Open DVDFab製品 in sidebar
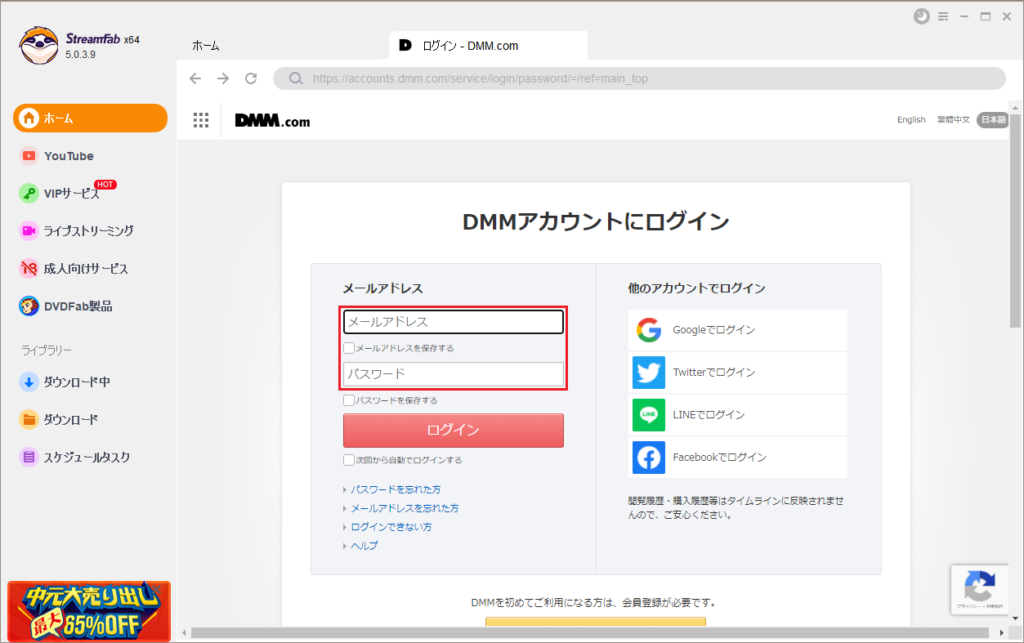The image size is (1024, 643). pos(67,306)
